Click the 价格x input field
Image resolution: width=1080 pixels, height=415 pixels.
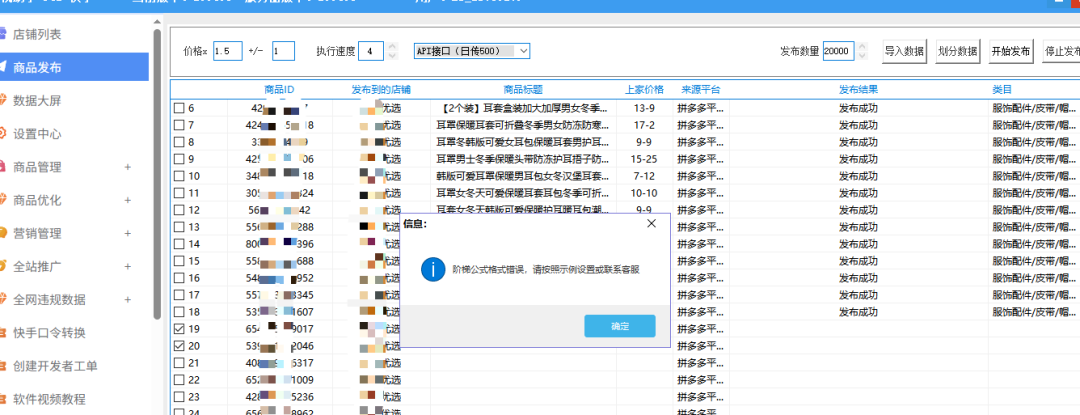pos(227,51)
